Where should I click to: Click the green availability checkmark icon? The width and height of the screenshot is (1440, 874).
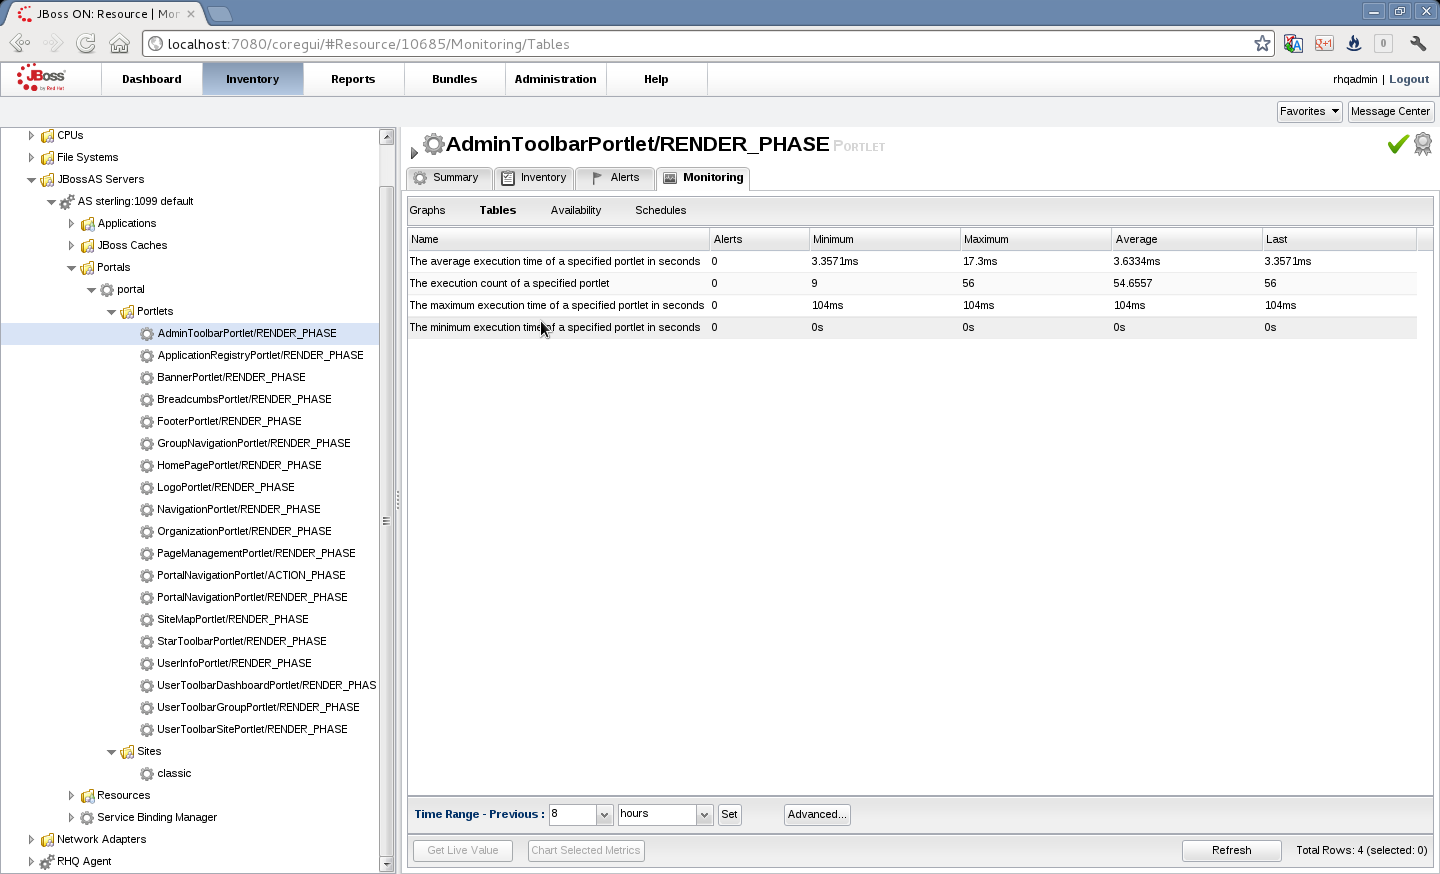1397,145
